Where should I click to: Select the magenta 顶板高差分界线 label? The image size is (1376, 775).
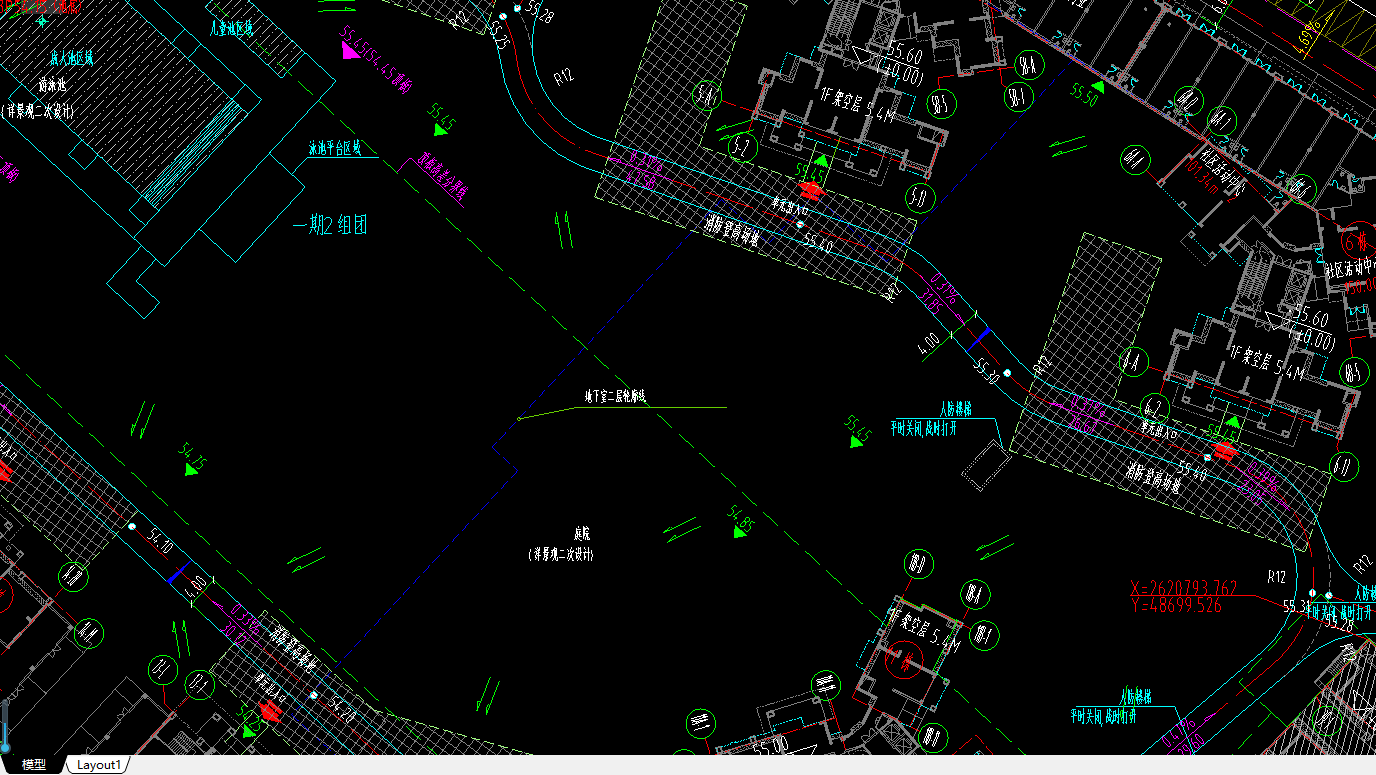444,174
